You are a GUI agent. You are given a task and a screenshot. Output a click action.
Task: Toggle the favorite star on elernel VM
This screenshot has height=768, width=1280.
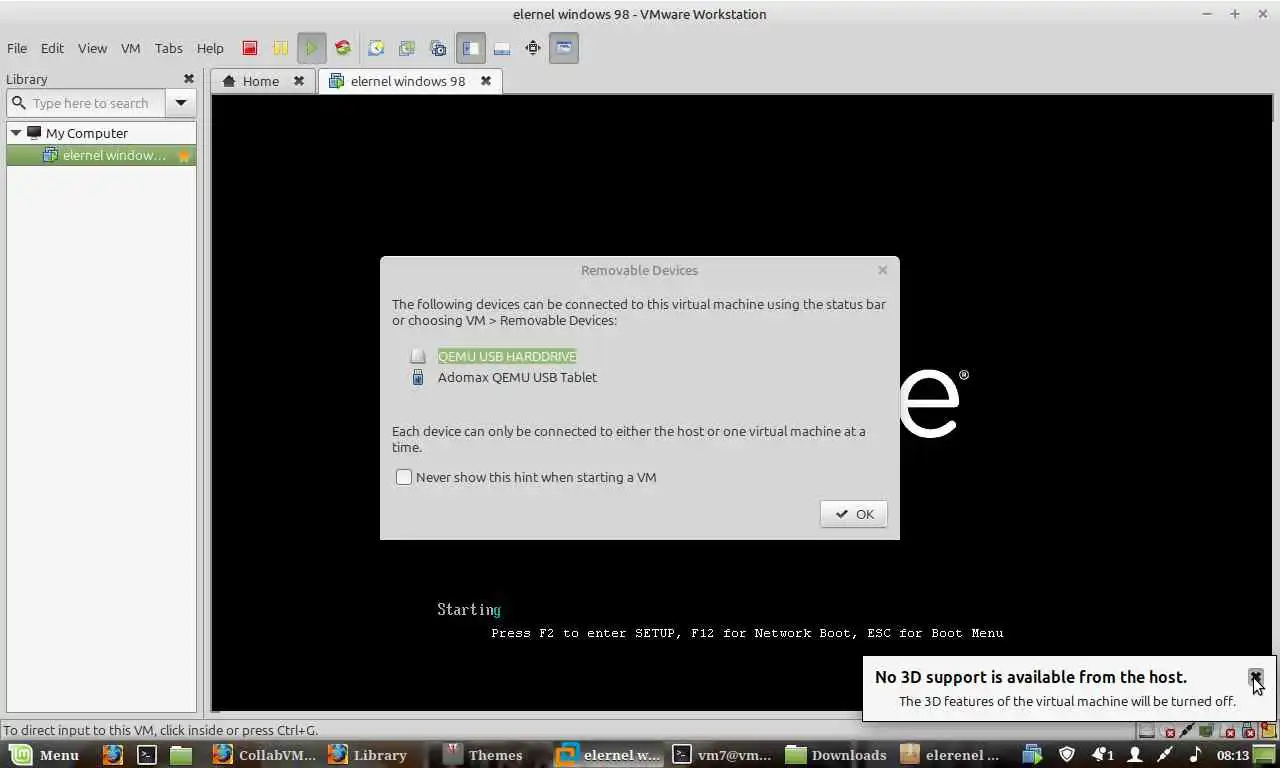pos(184,155)
